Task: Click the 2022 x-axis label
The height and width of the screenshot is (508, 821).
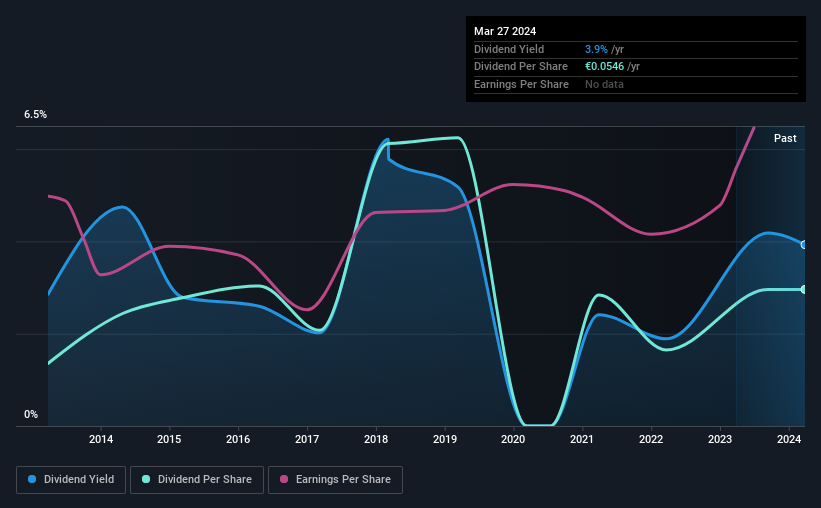Action: coord(651,439)
